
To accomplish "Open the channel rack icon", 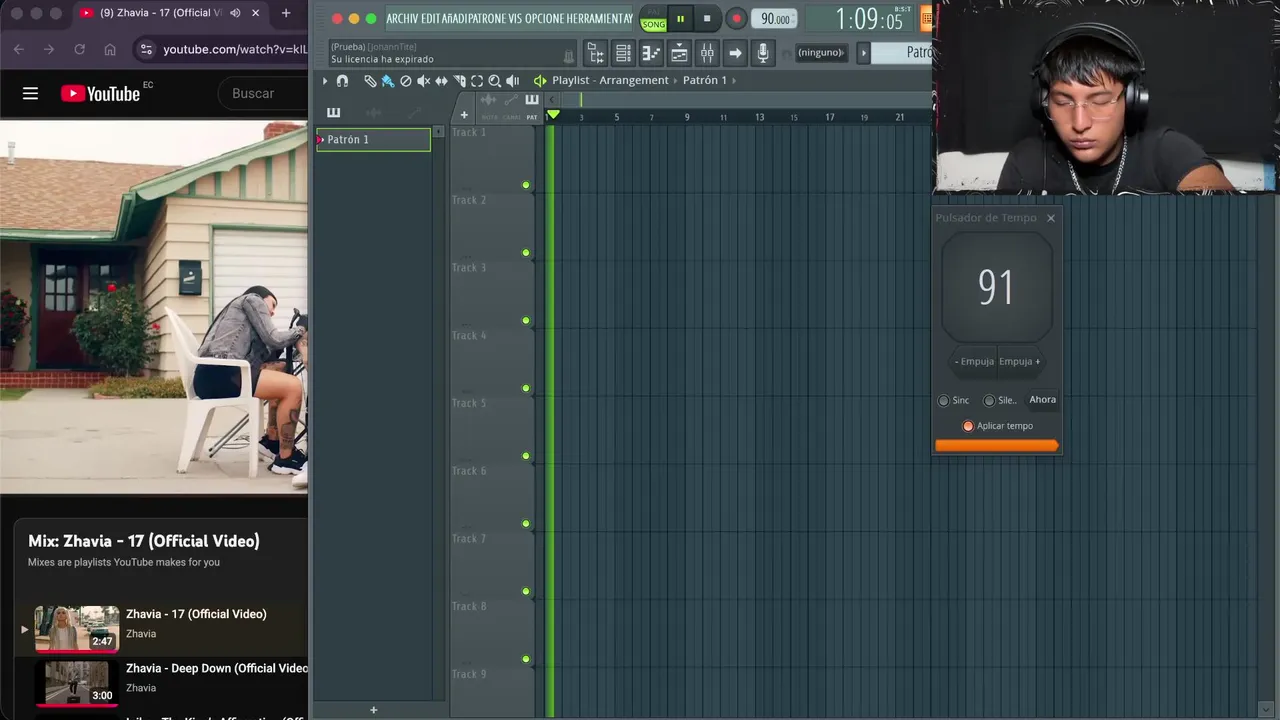I will 623,53.
